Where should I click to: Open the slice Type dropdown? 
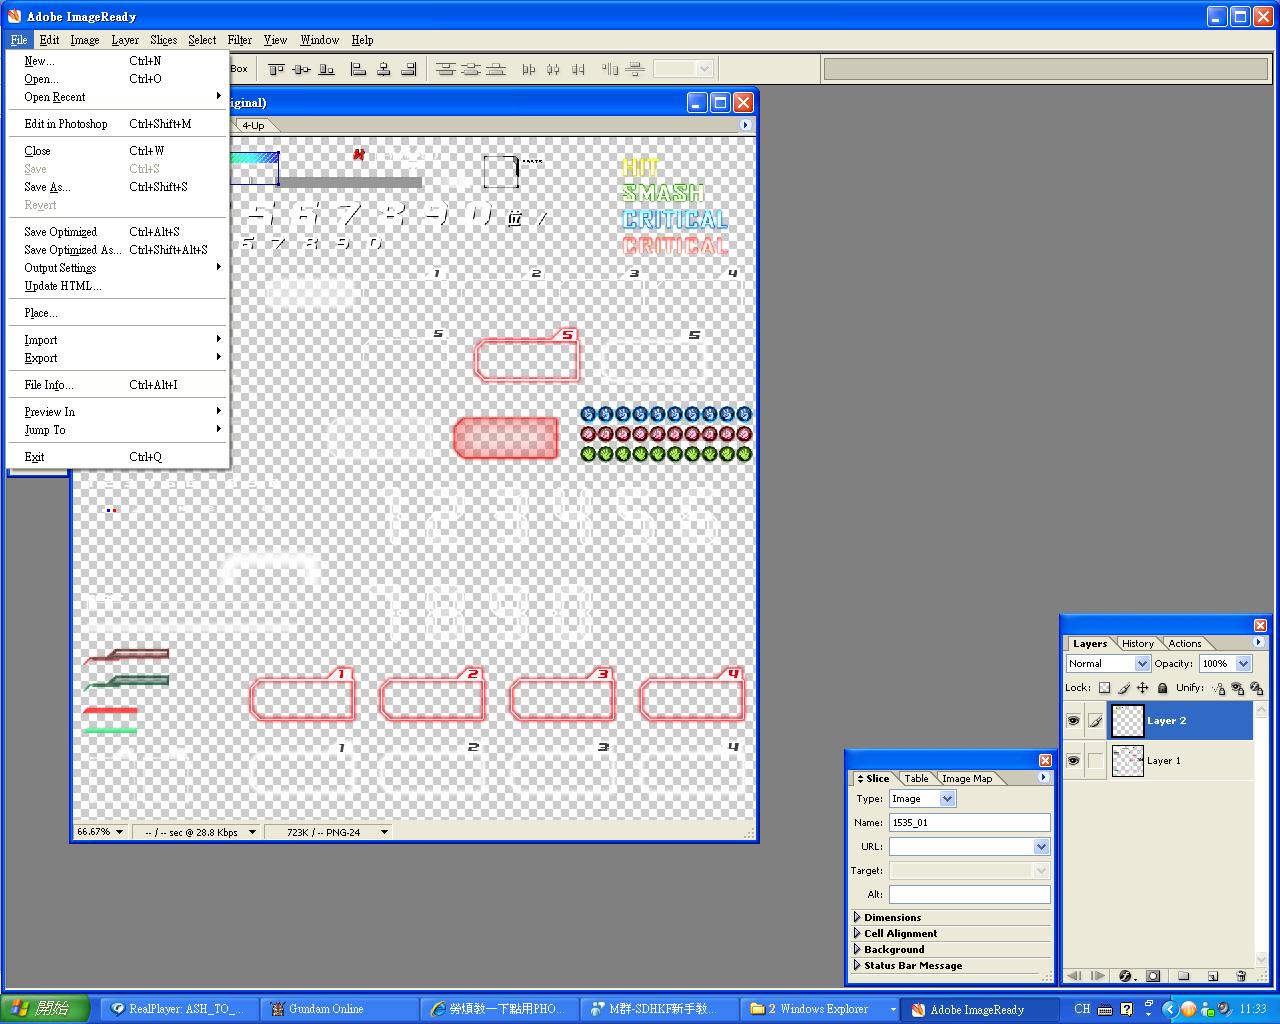[x=947, y=799]
